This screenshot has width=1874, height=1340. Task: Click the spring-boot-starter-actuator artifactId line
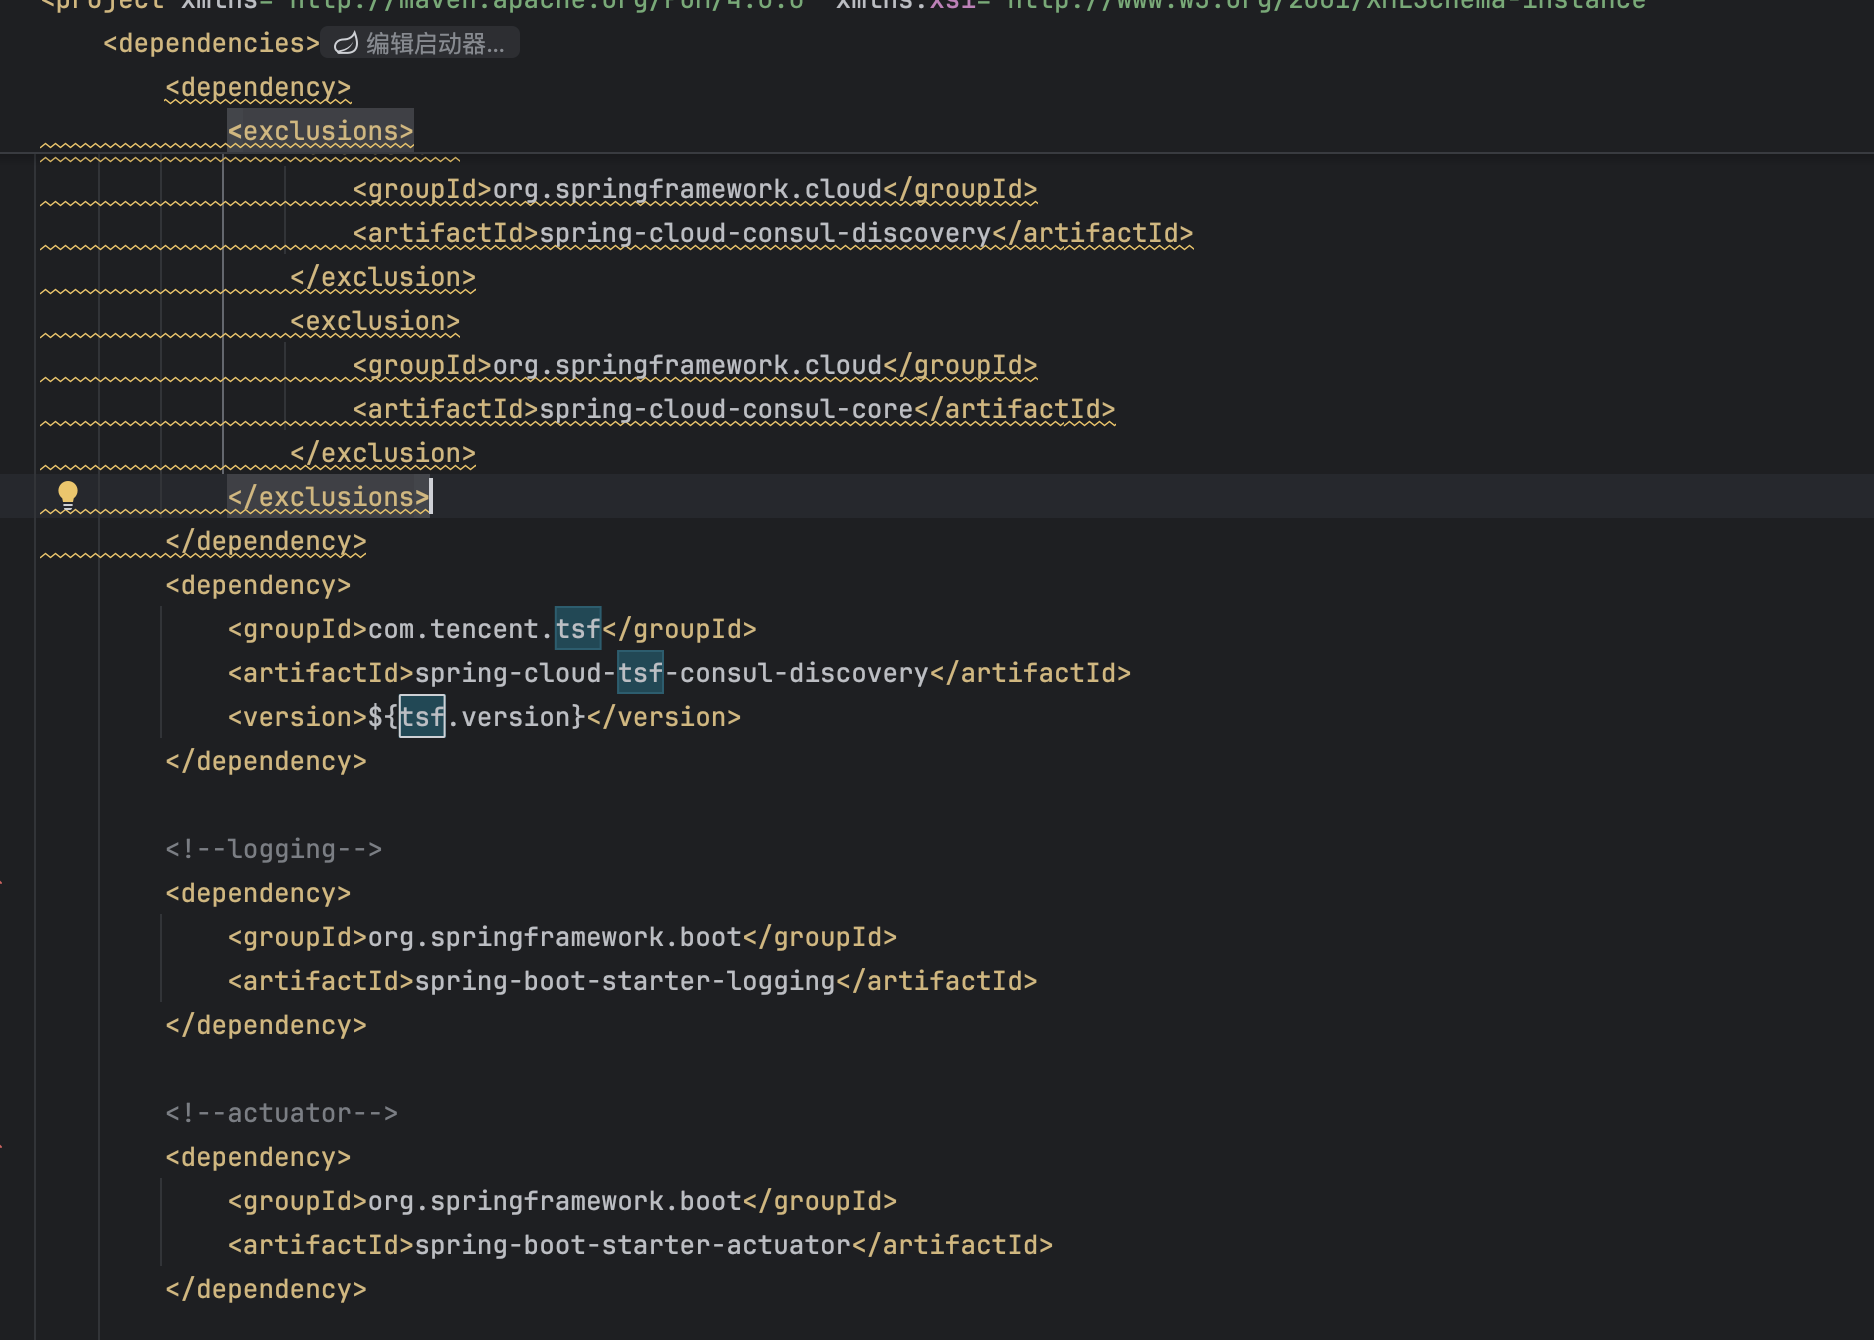[641, 1245]
